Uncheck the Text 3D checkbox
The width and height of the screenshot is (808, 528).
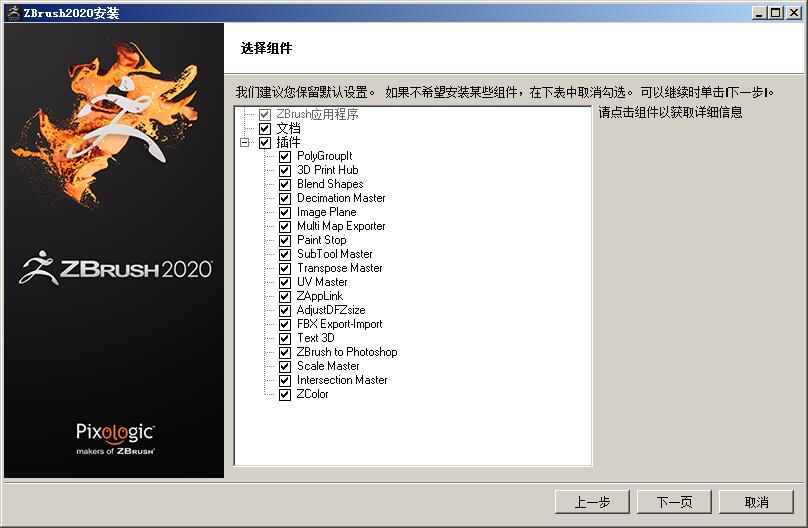click(285, 338)
